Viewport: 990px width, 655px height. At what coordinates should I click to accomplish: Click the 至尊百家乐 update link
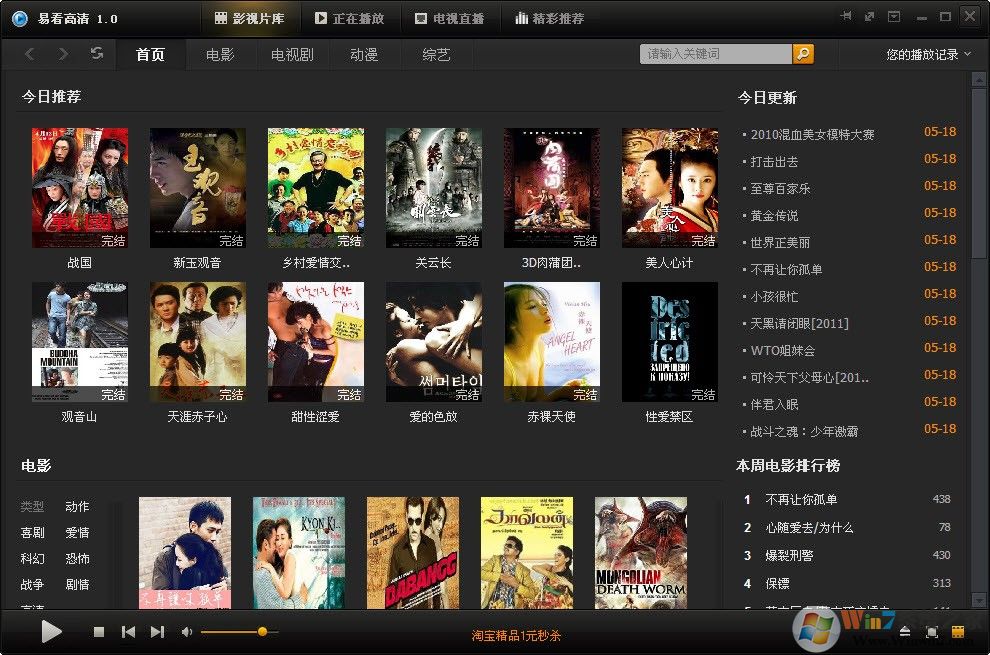(780, 189)
